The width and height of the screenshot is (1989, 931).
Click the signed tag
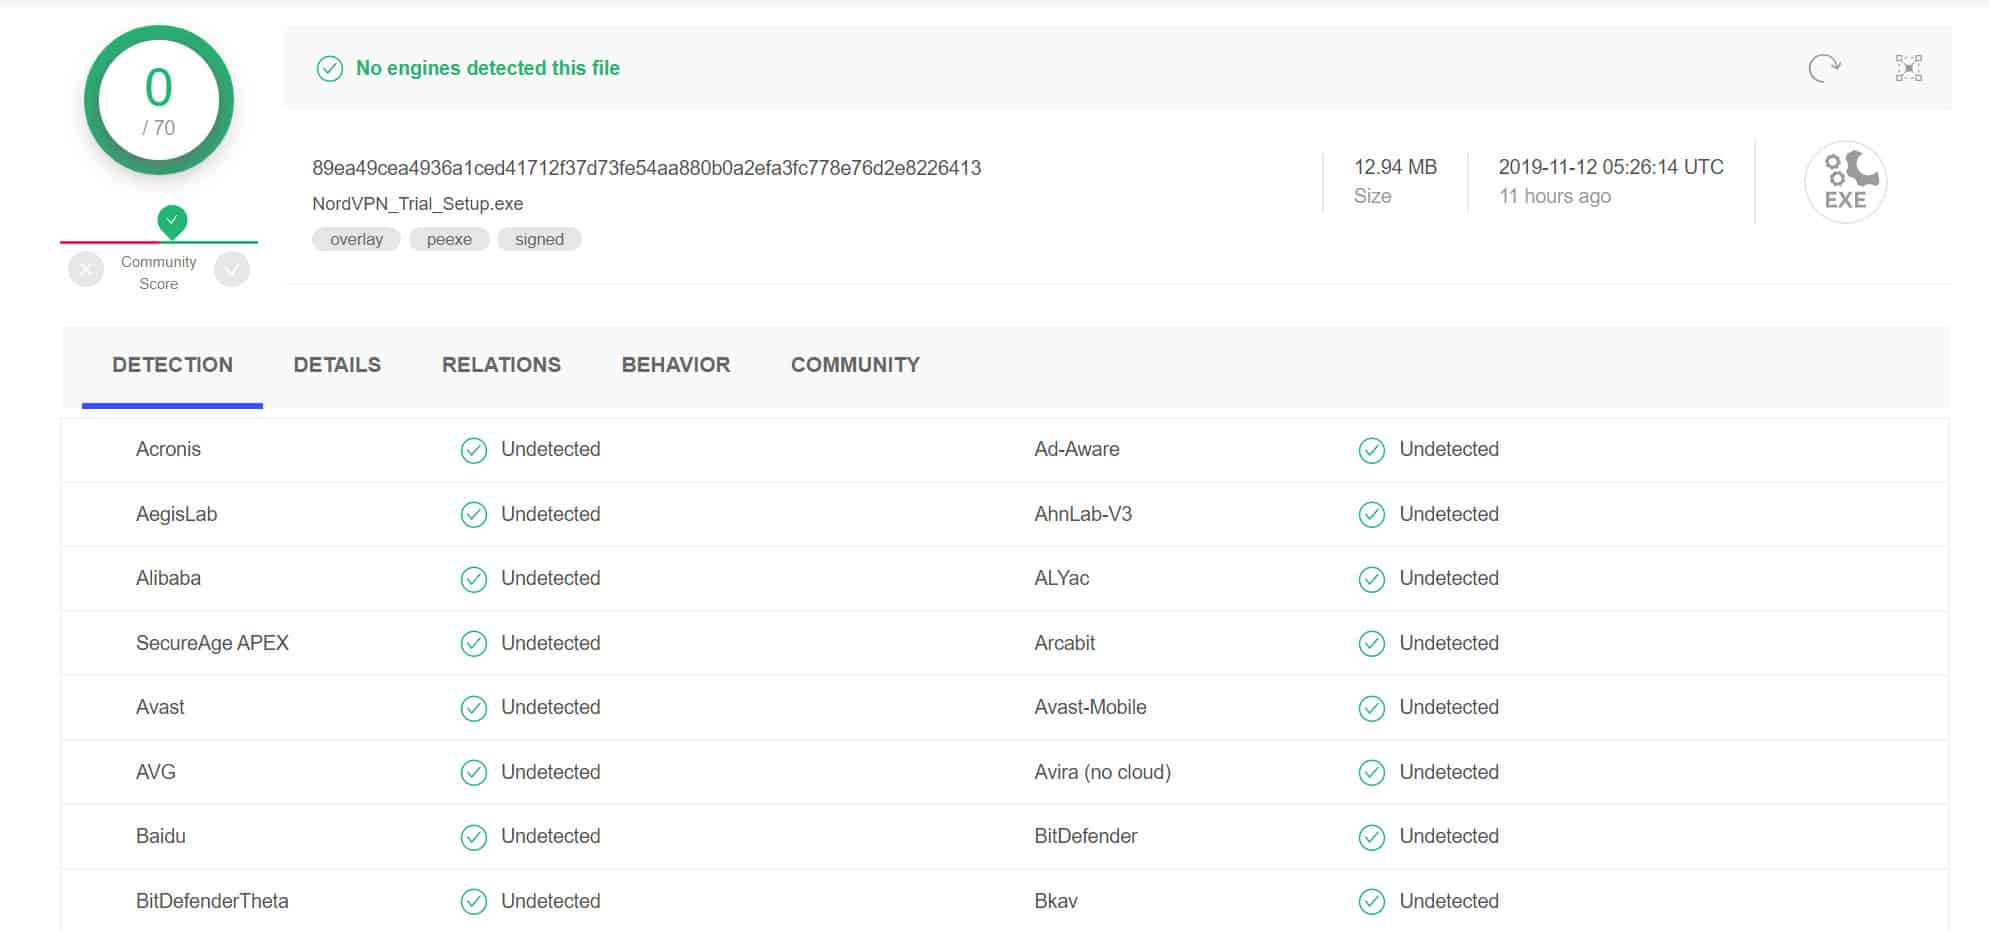539,239
